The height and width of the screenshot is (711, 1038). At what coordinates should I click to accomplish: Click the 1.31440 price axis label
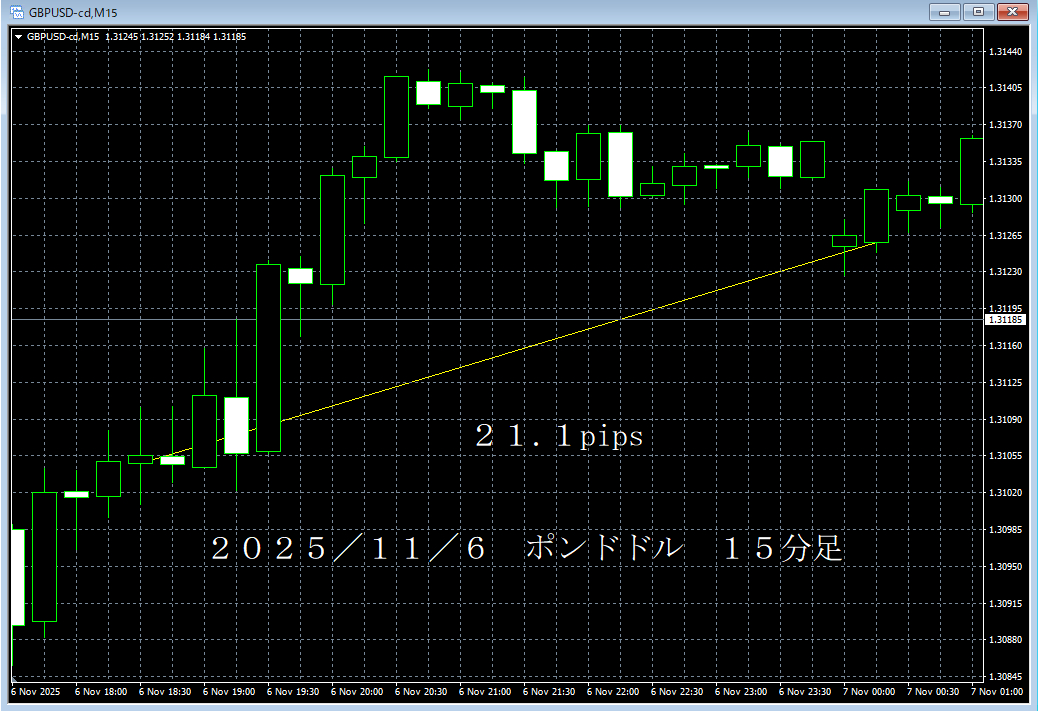click(x=1004, y=51)
